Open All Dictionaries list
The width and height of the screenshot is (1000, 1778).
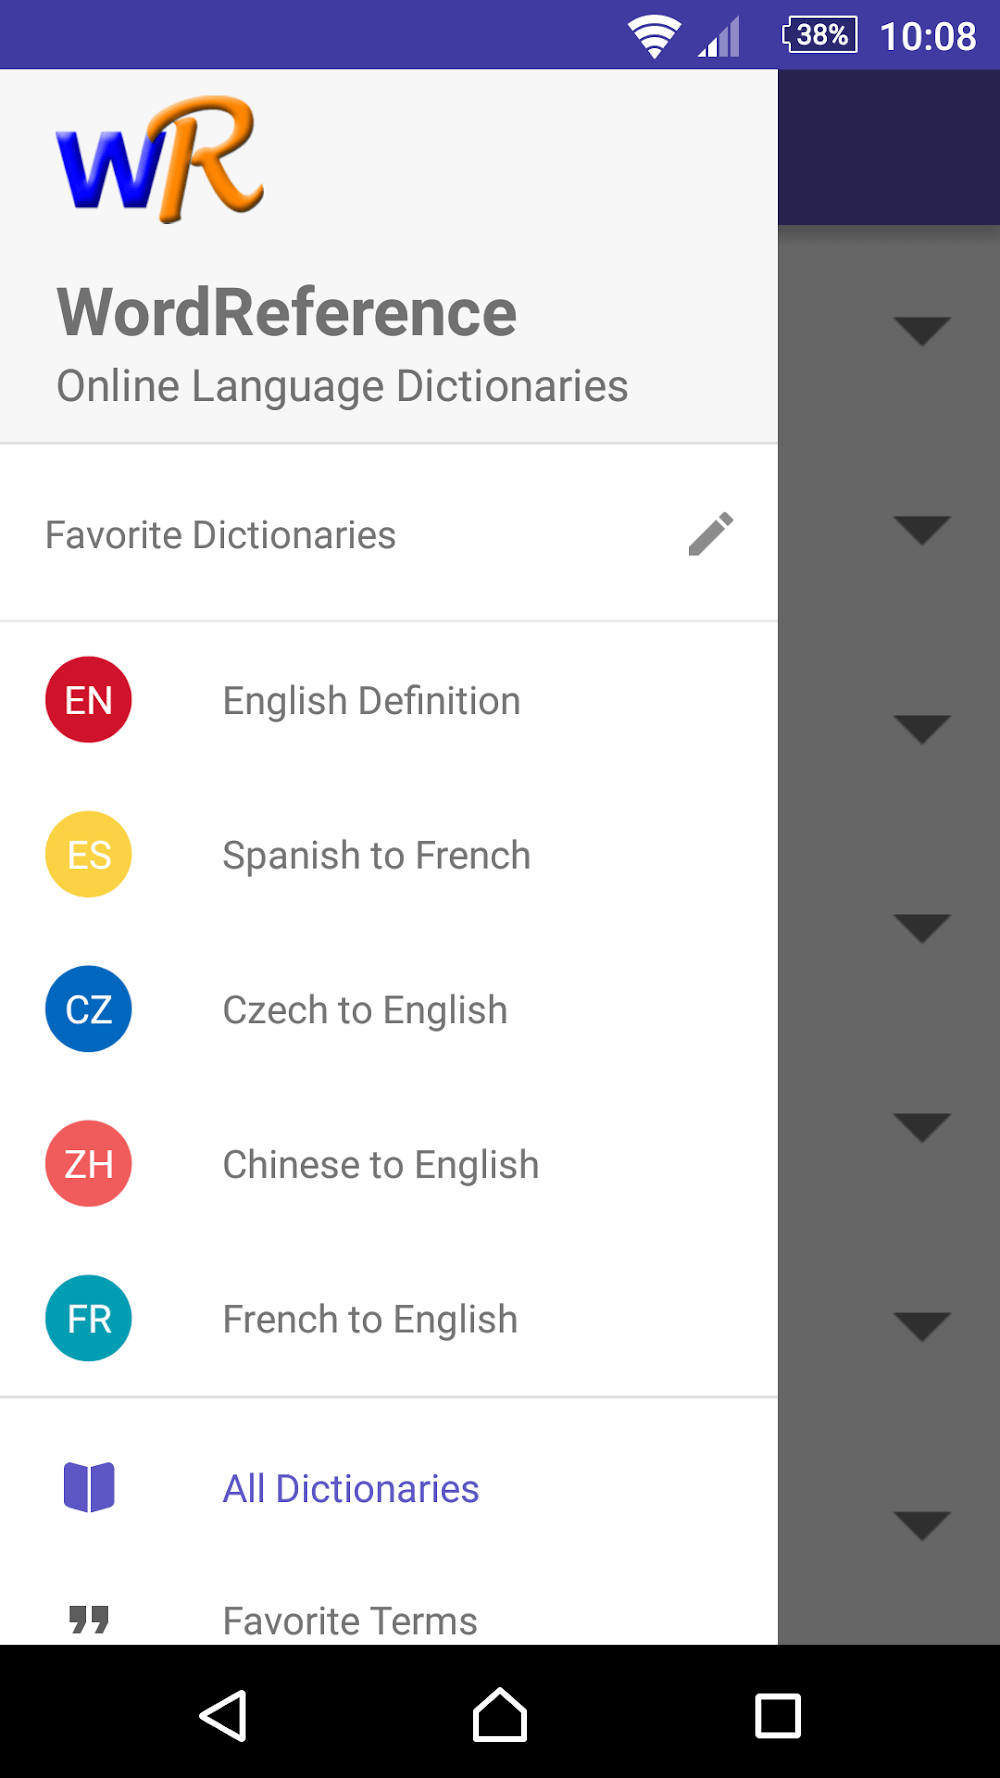coord(350,1489)
